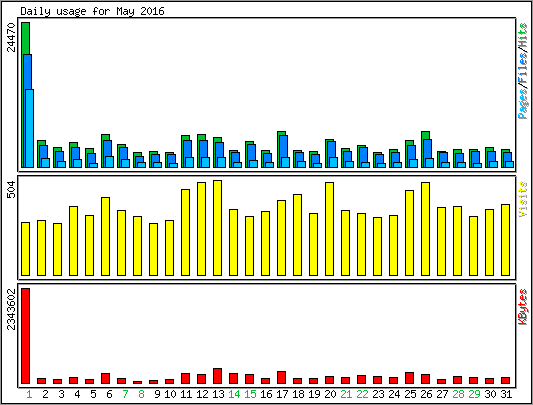Click green day label 8
The width and height of the screenshot is (533, 405).
tap(141, 394)
